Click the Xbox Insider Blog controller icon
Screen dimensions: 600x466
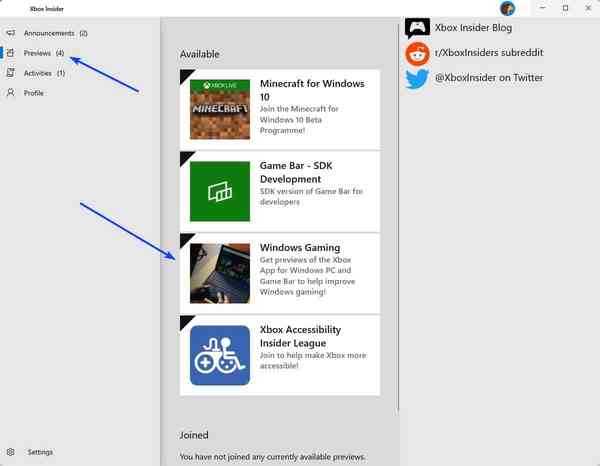(x=417, y=28)
